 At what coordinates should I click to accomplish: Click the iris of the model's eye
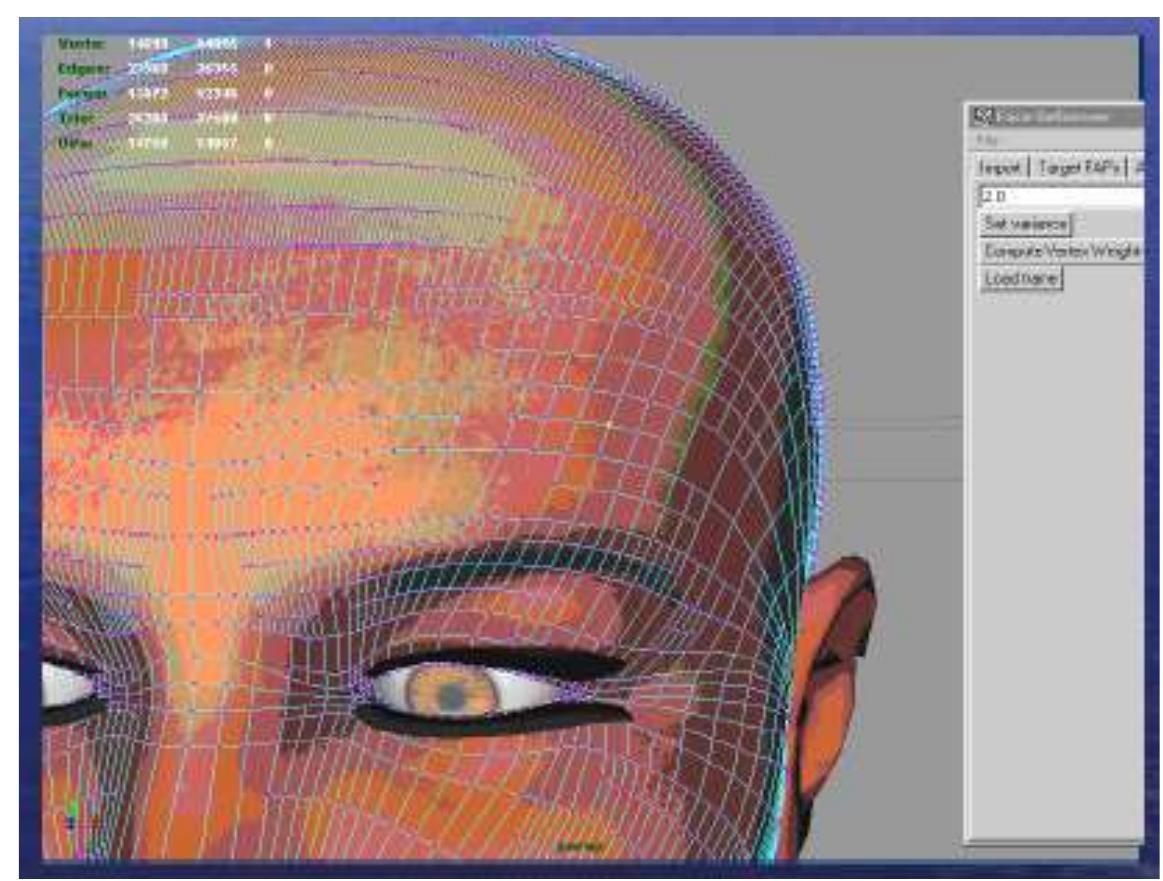[x=453, y=690]
